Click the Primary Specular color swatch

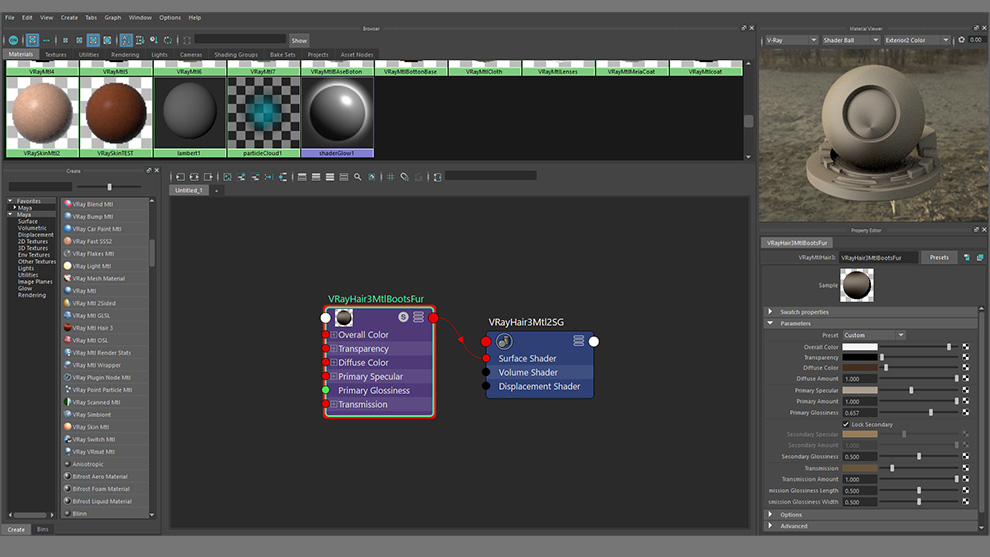click(859, 390)
